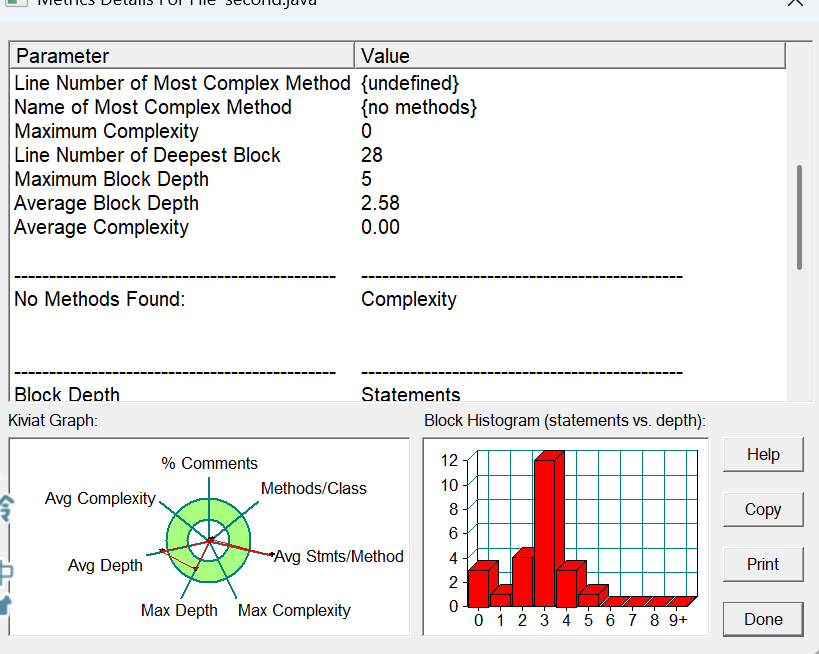Click the histogram bar at depth 2
This screenshot has width=819, height=654.
523,581
